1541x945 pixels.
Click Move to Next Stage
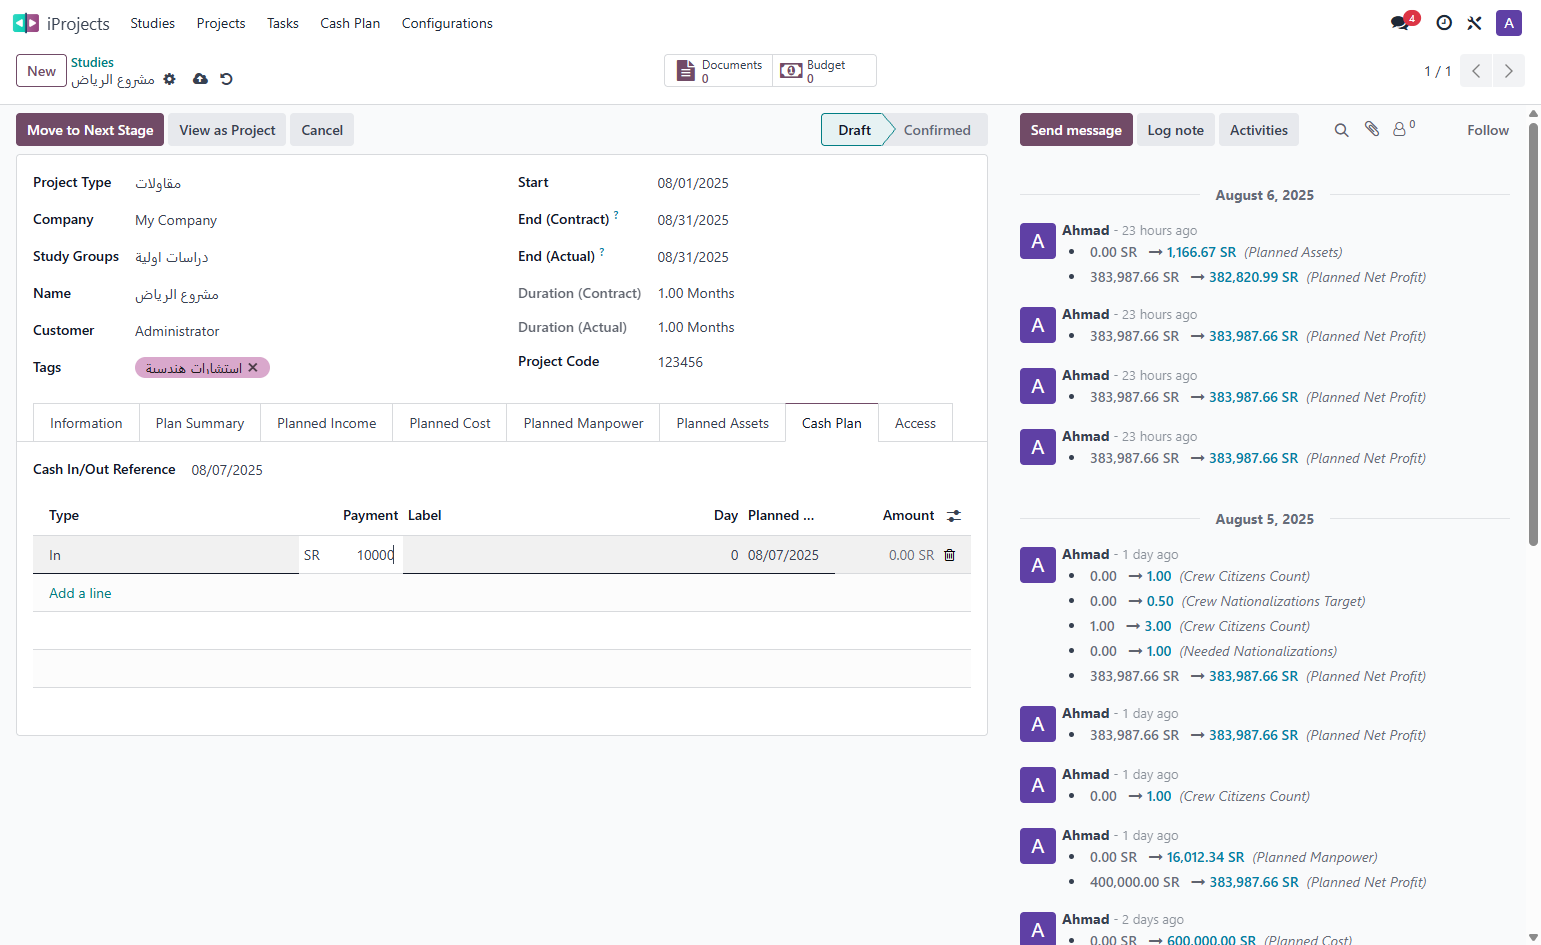[x=90, y=130]
